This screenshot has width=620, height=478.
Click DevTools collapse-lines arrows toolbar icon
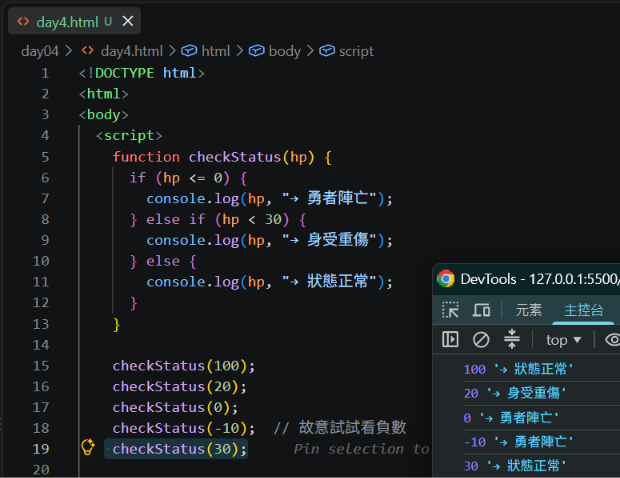click(x=512, y=339)
